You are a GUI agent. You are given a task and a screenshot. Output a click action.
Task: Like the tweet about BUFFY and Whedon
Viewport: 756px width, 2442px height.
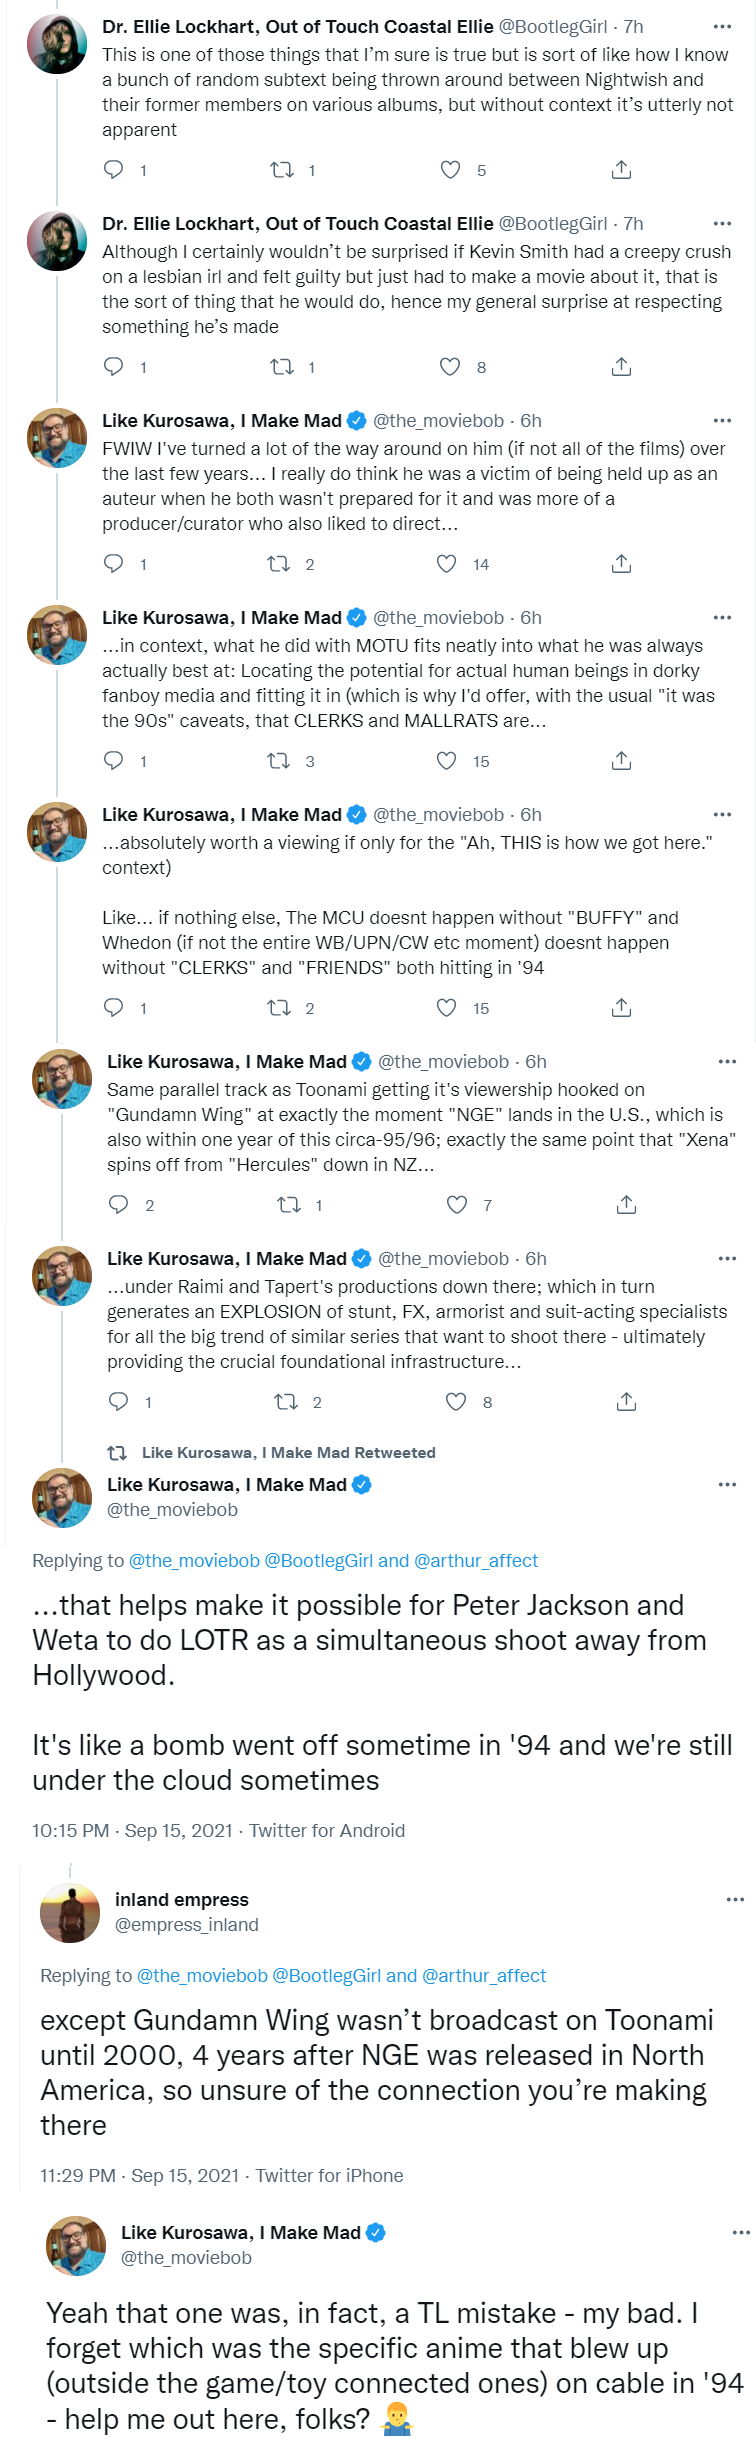[x=447, y=1007]
